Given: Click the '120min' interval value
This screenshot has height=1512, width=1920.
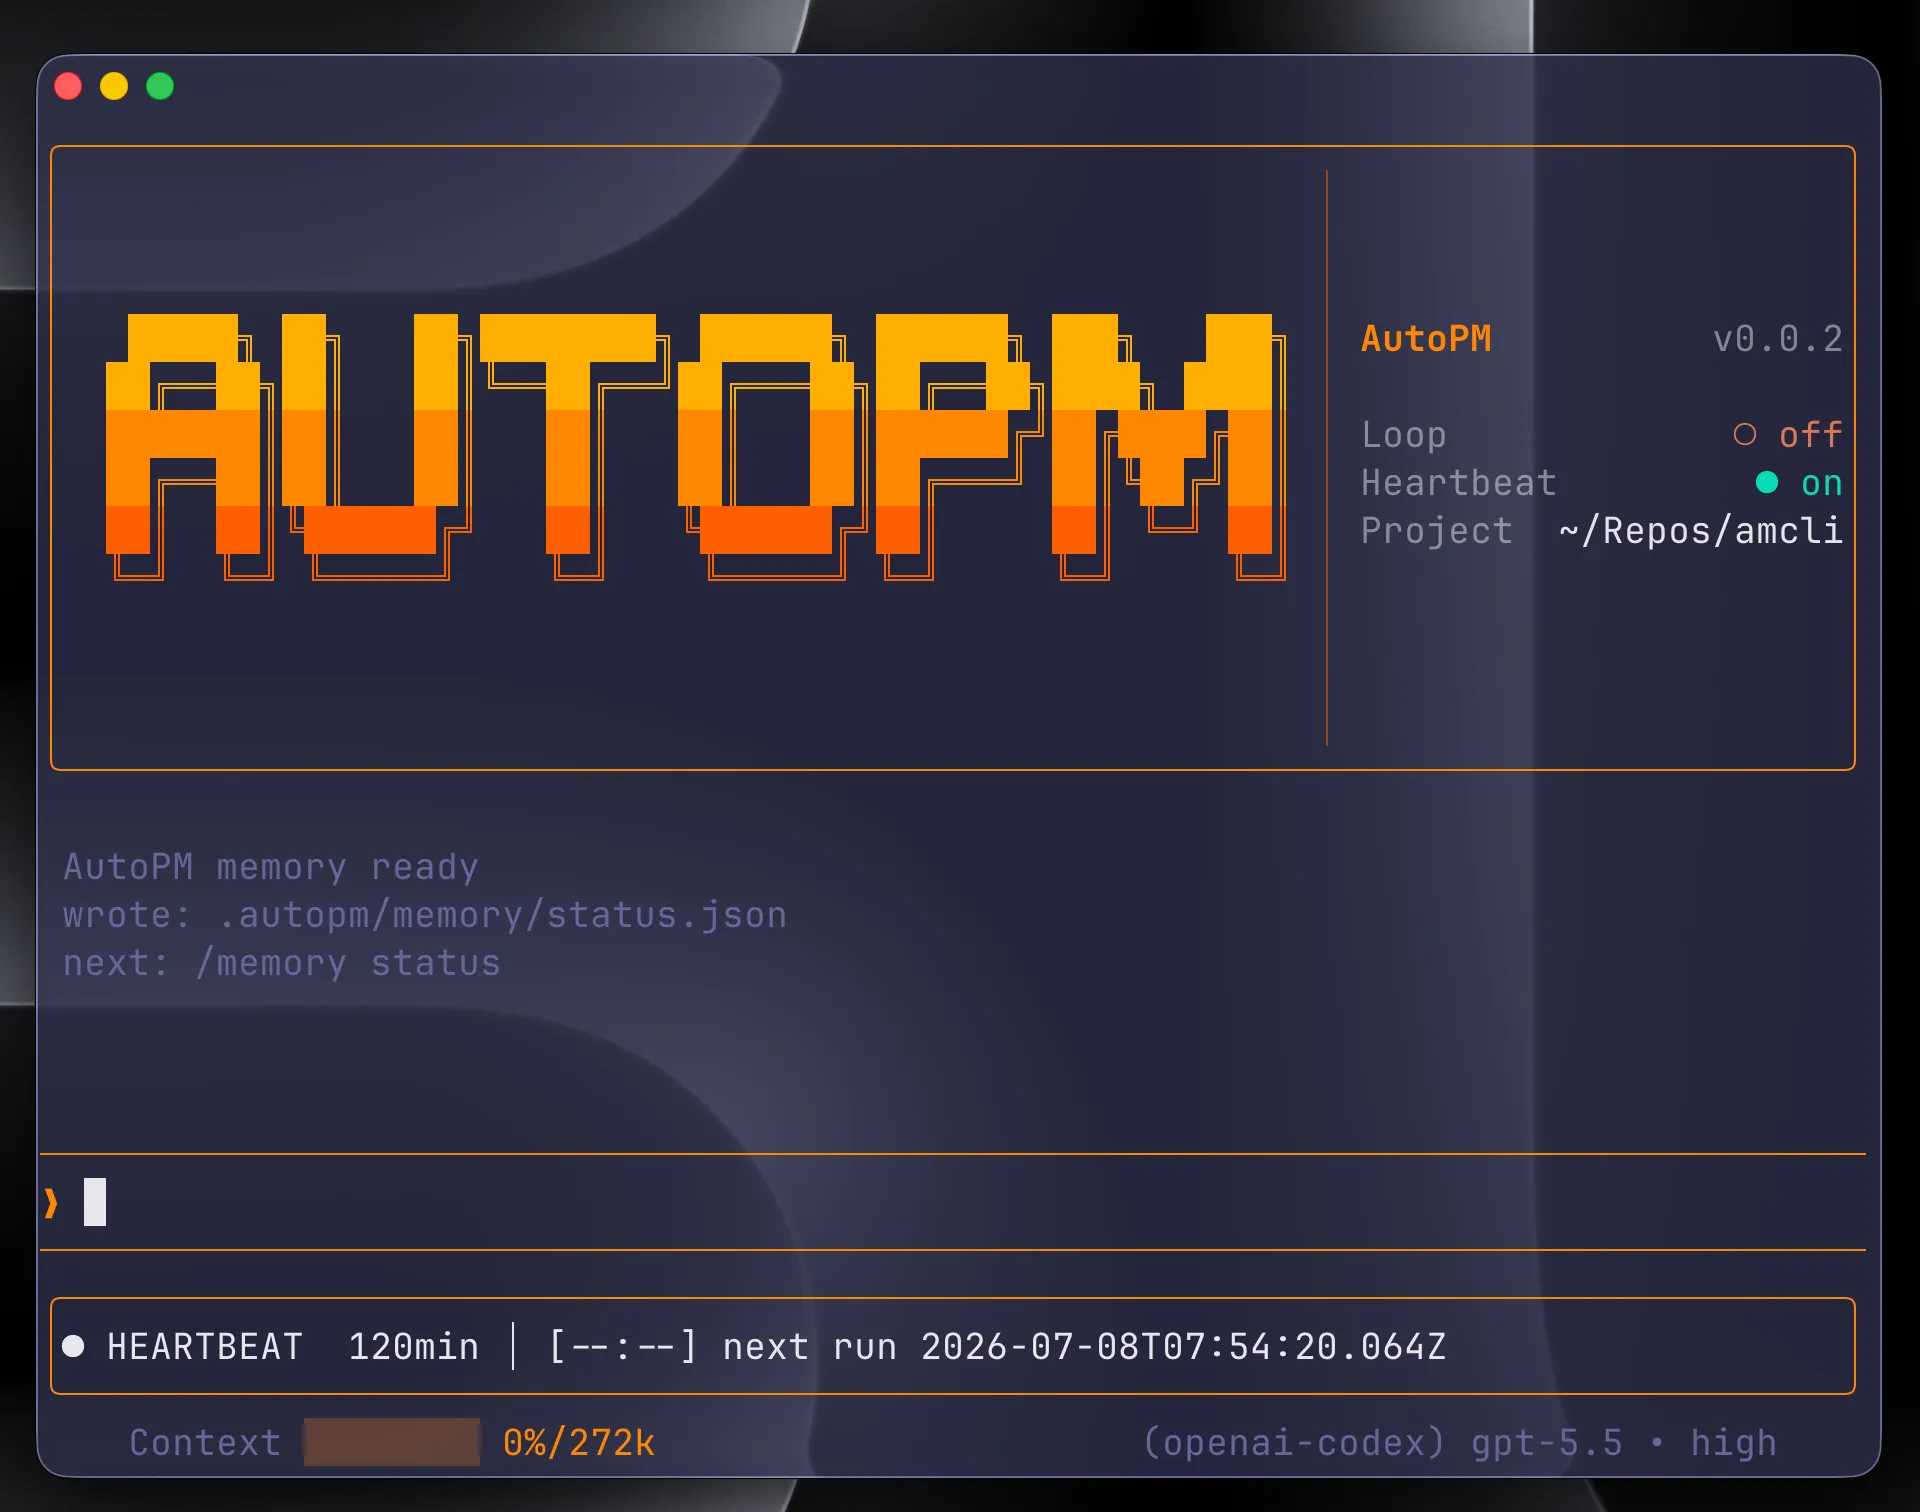Looking at the screenshot, I should (x=414, y=1347).
